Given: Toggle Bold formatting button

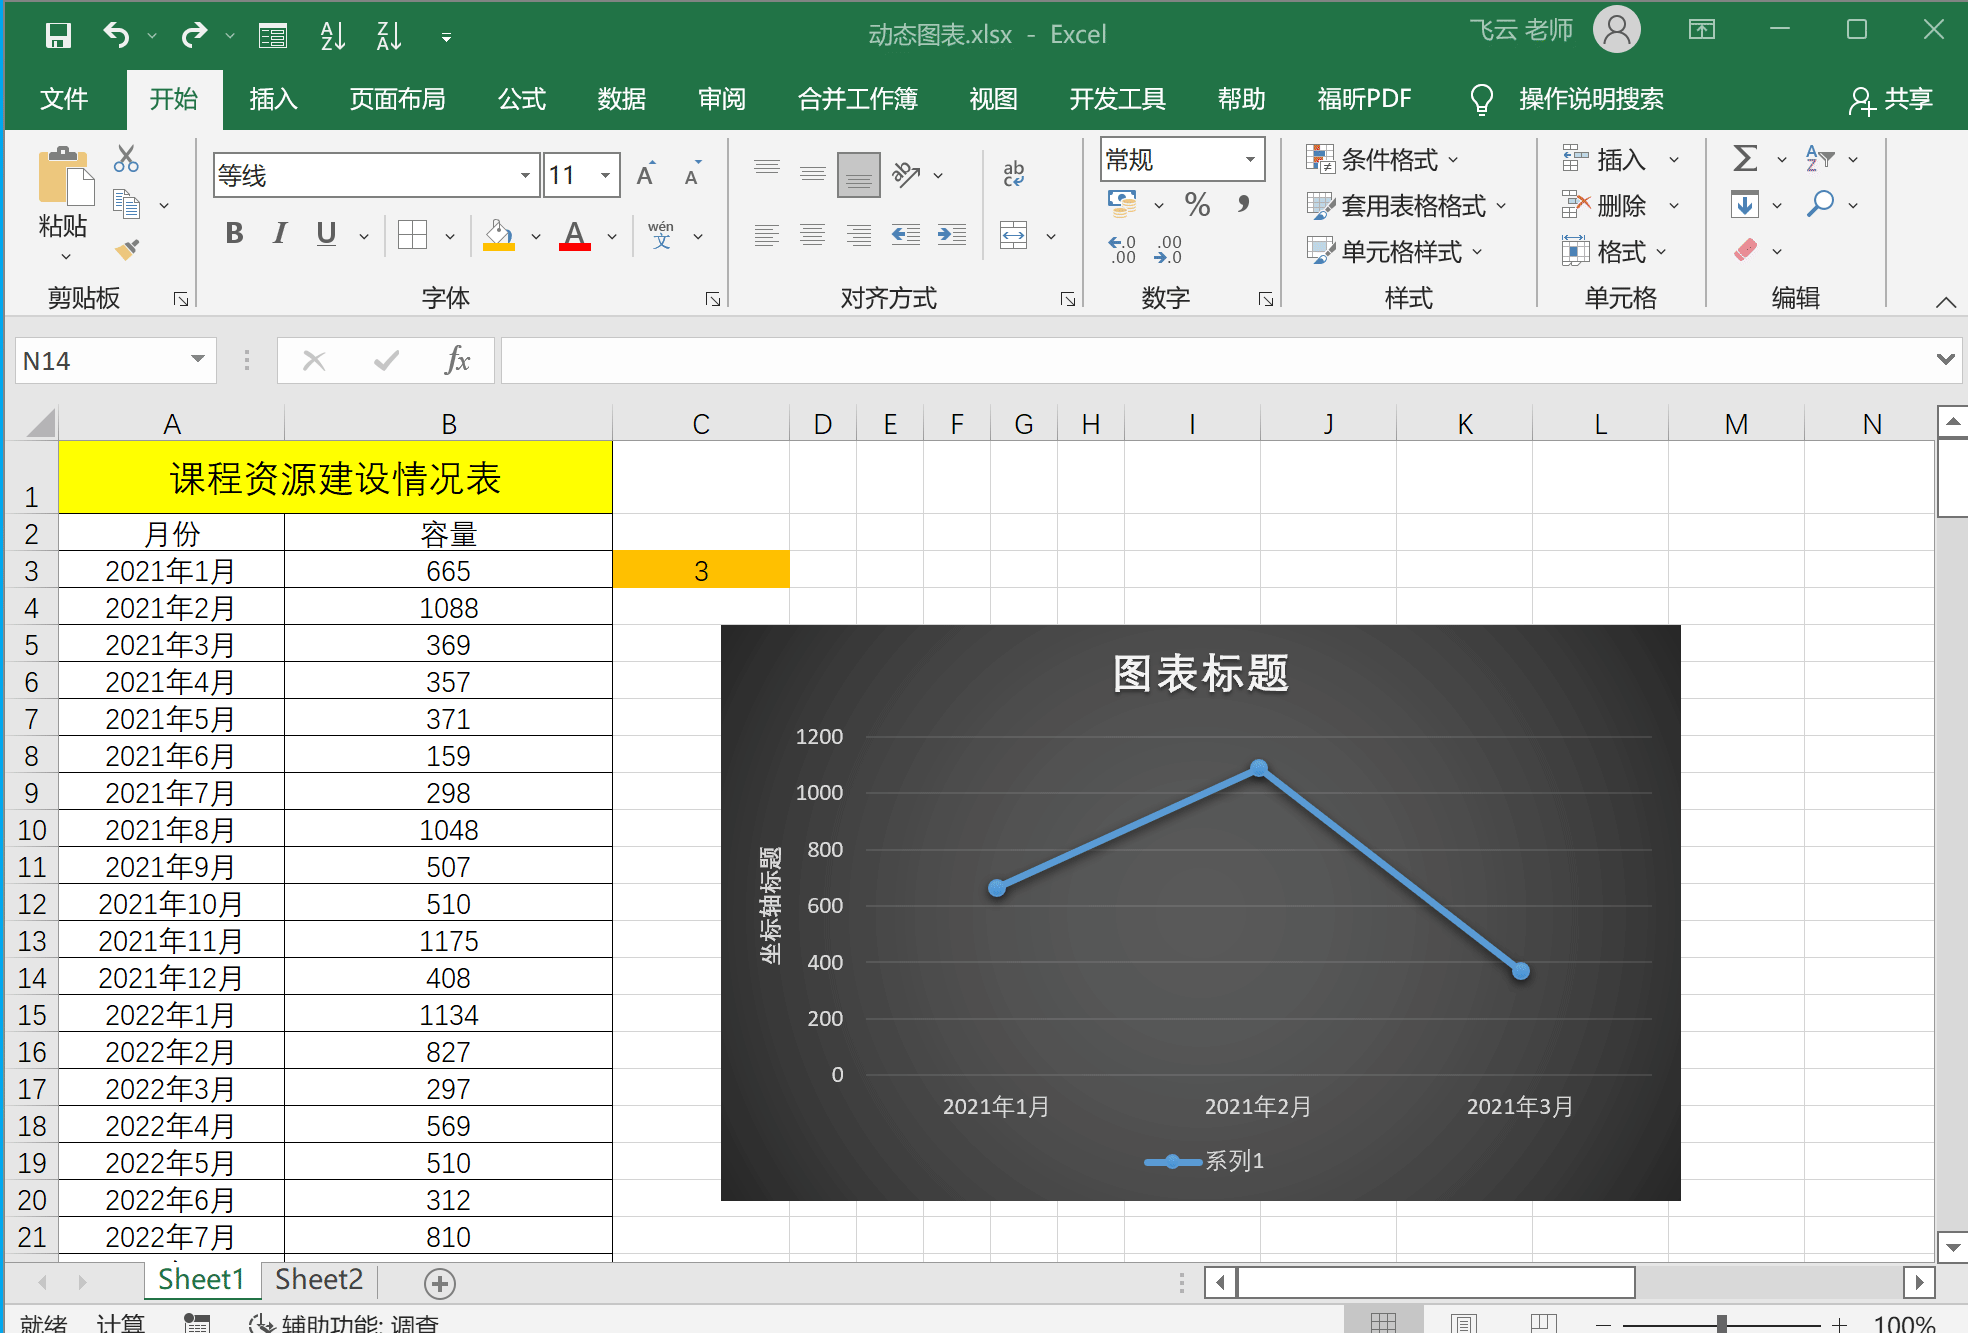Looking at the screenshot, I should (x=234, y=234).
